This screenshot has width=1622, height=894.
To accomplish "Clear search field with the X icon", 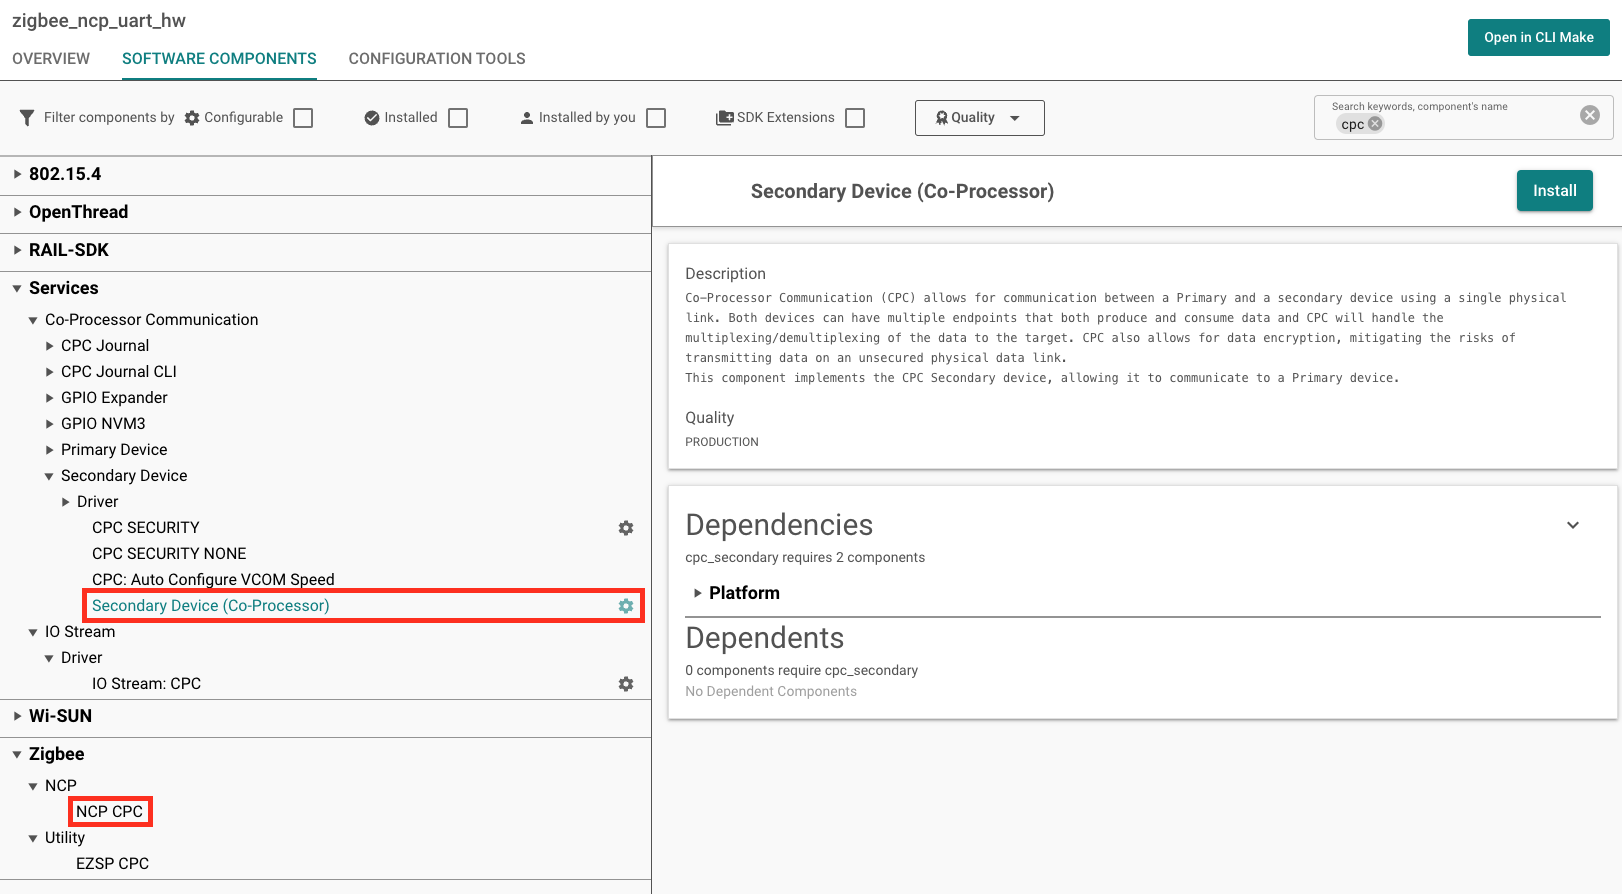I will tap(1589, 115).
